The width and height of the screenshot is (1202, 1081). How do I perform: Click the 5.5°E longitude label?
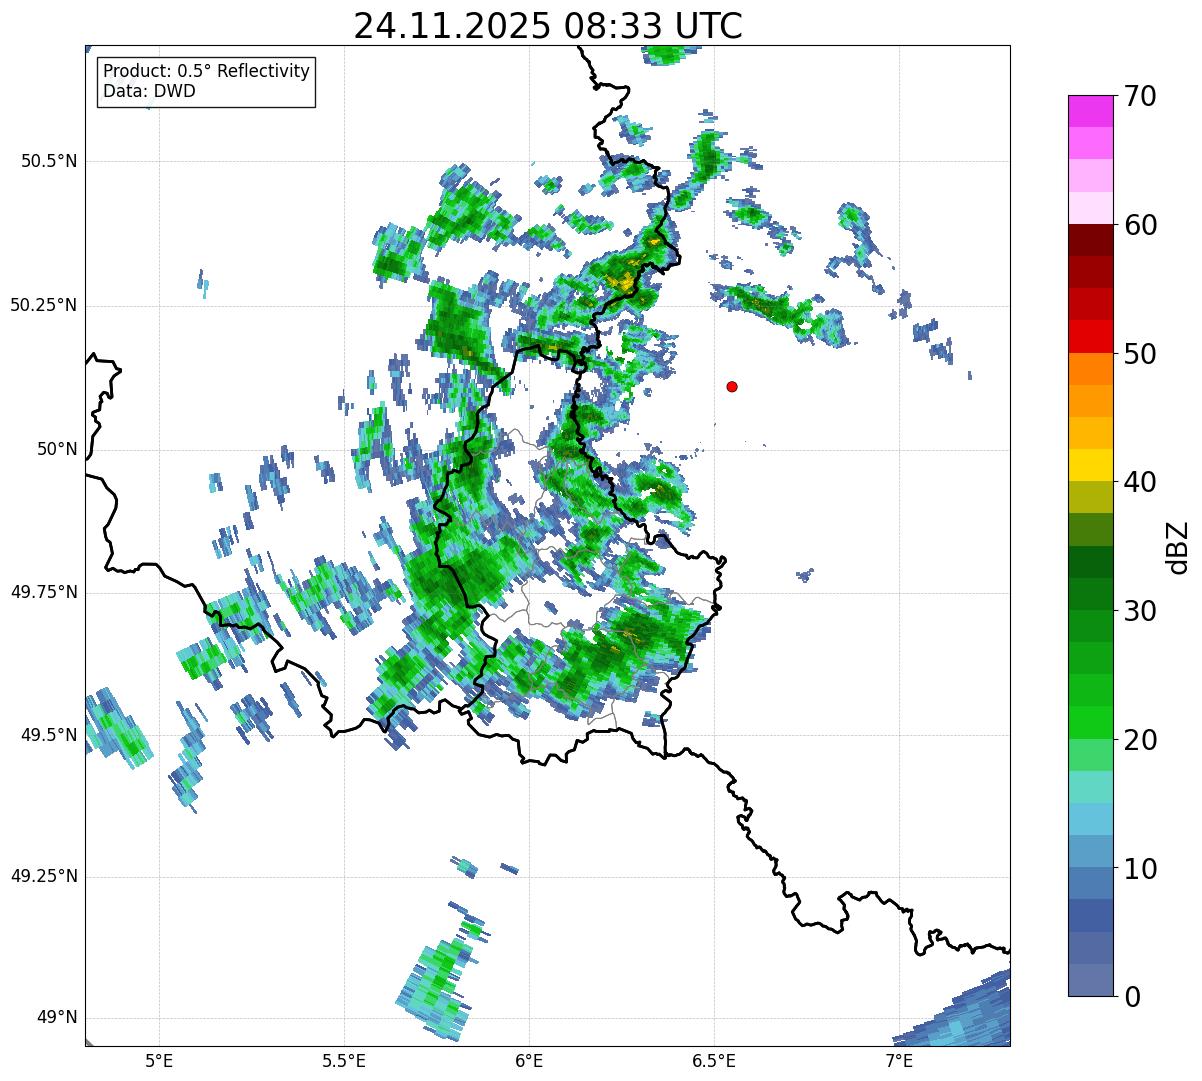point(344,1060)
